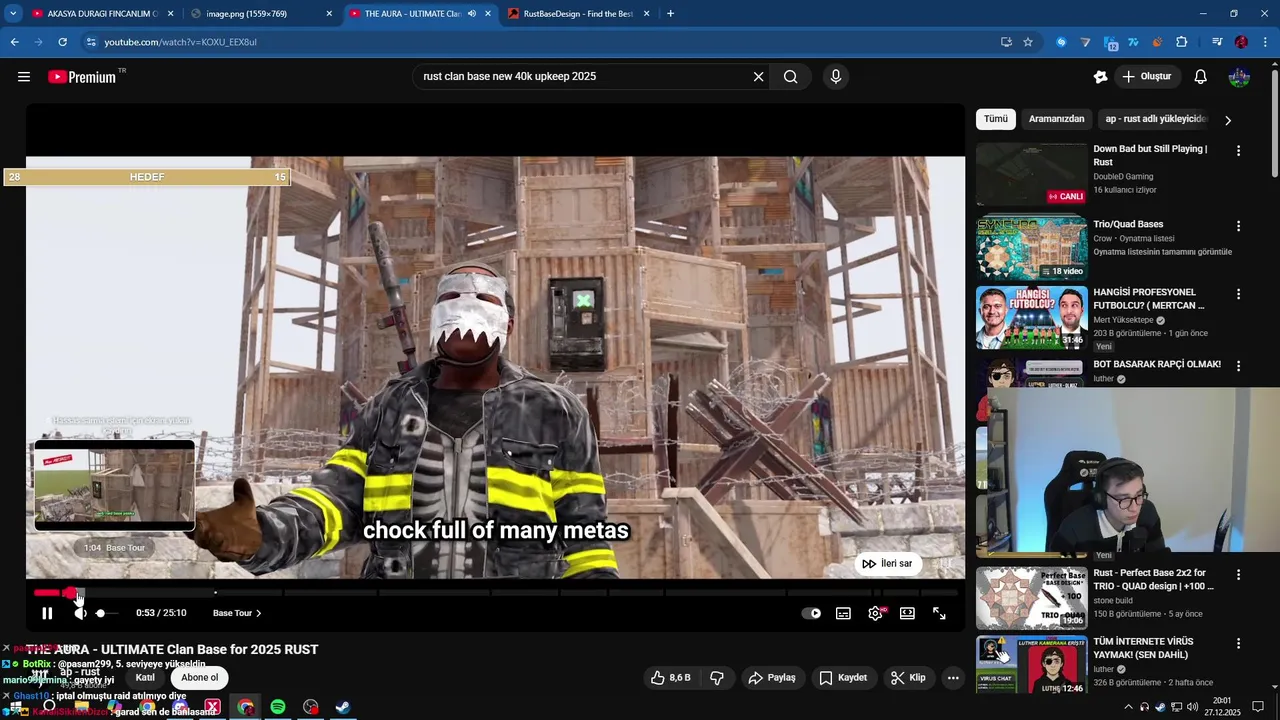Open the Chrome media controls icon
The width and height of the screenshot is (1280, 720).
tap(1217, 42)
